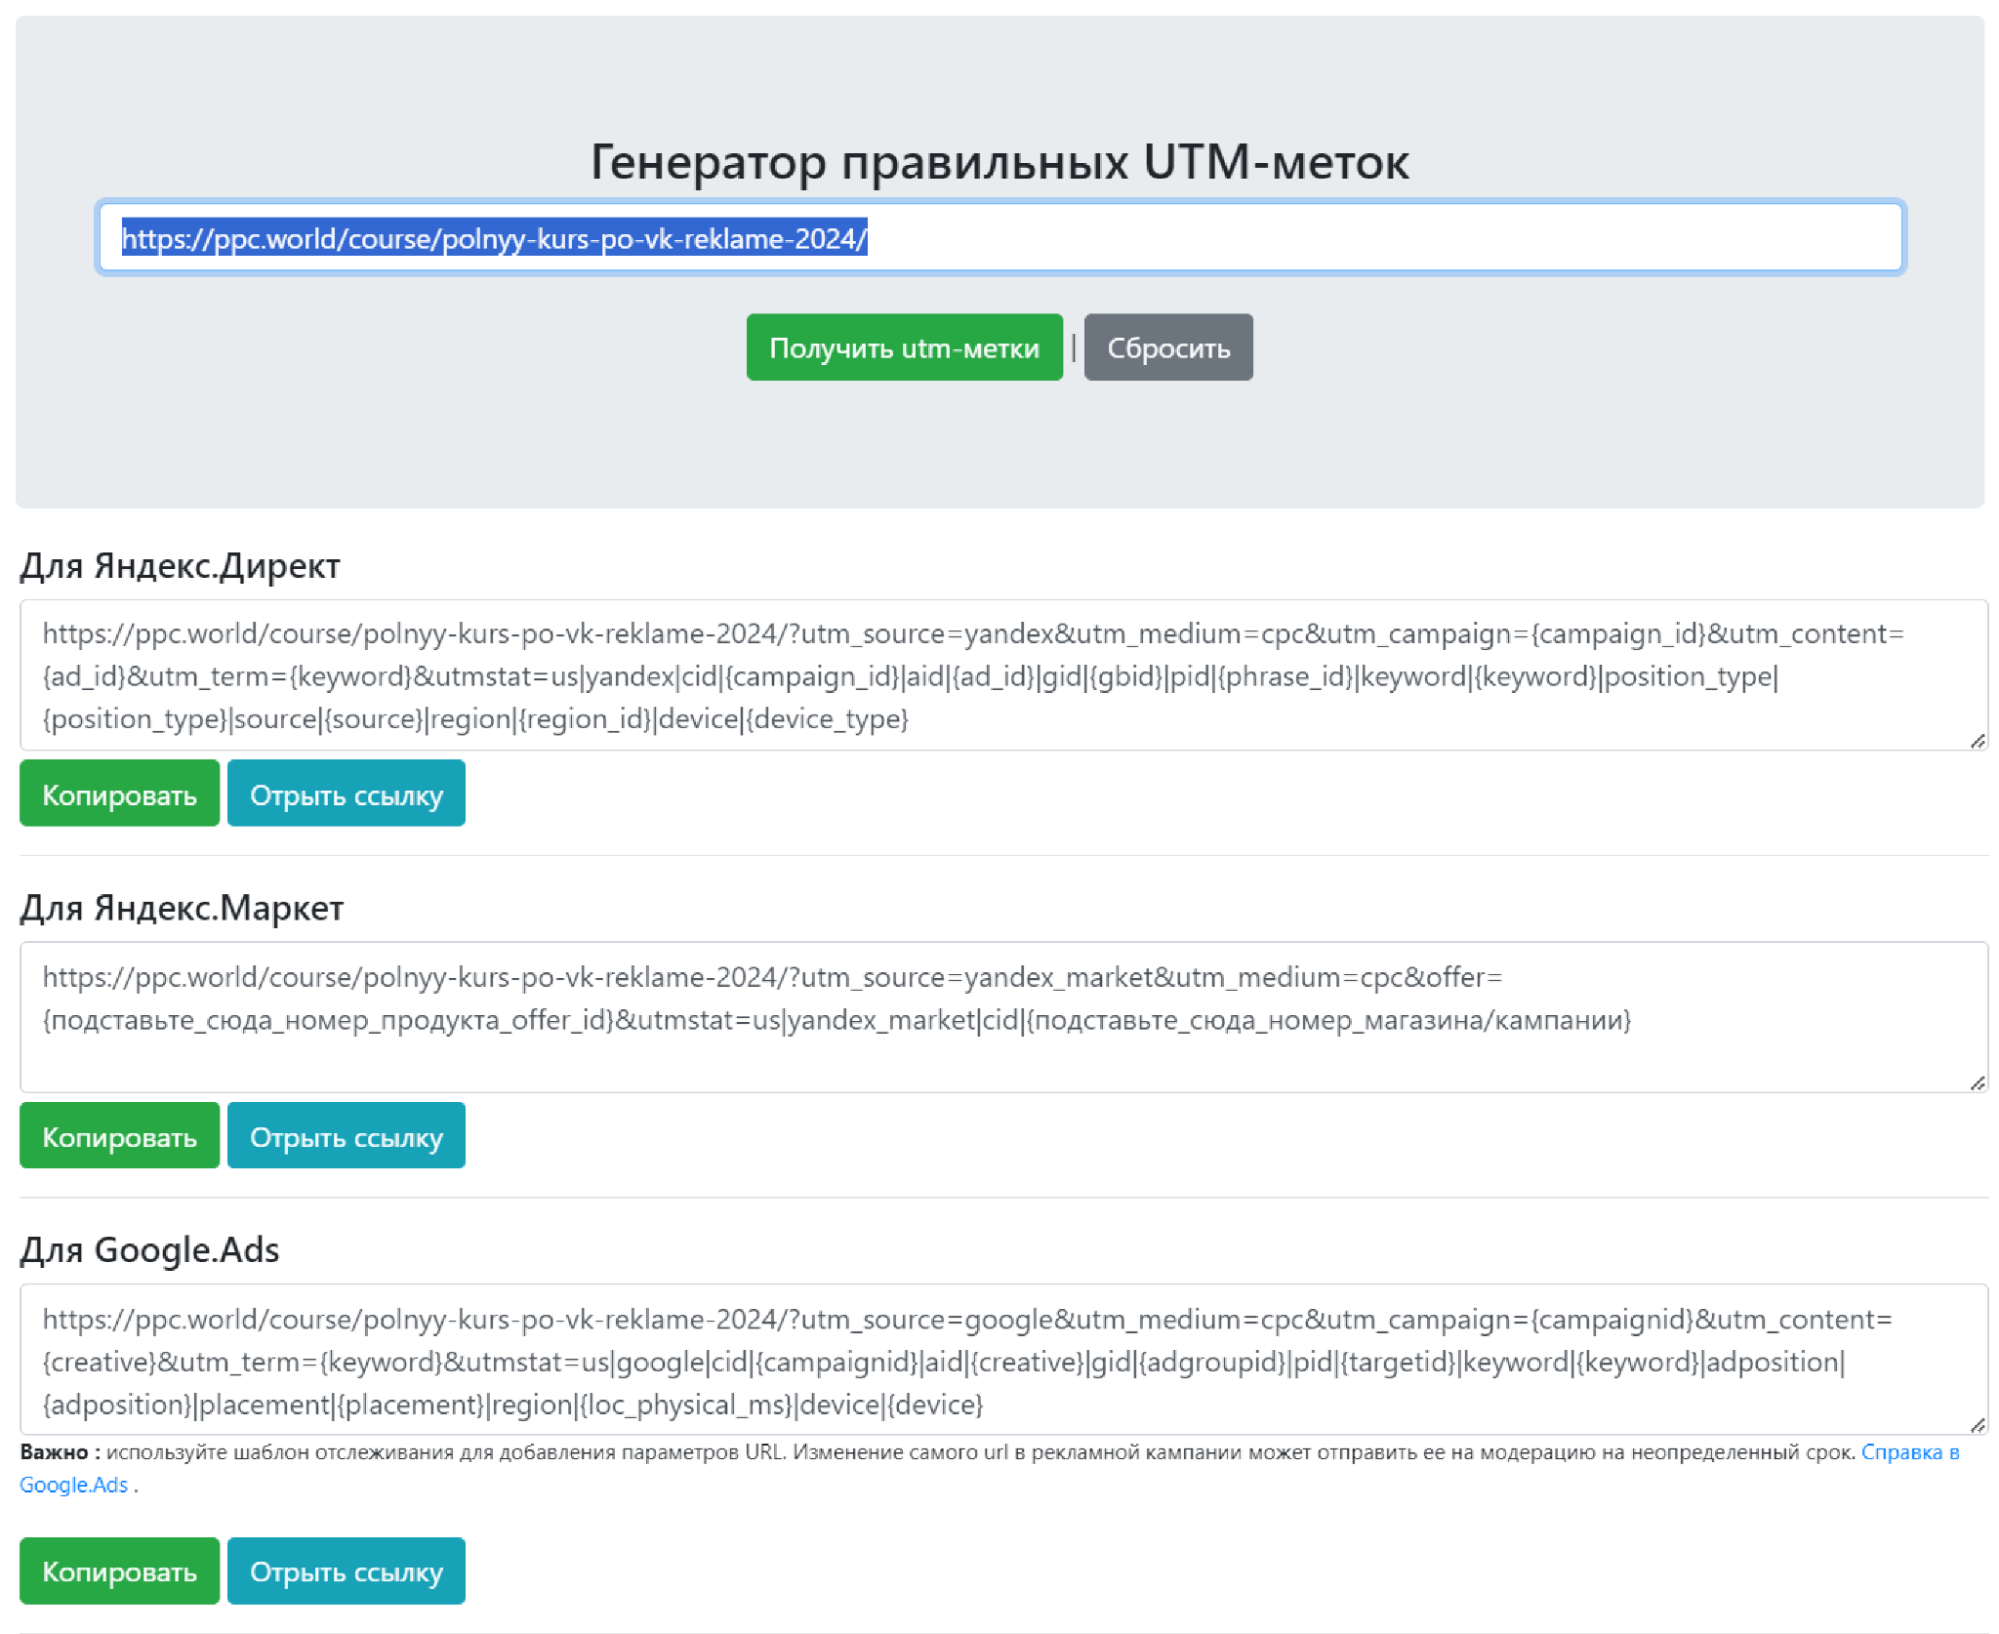Click the resize handle of the Яндекс.Директ textarea
Screen dimensions: 1999x1634
tap(1977, 741)
